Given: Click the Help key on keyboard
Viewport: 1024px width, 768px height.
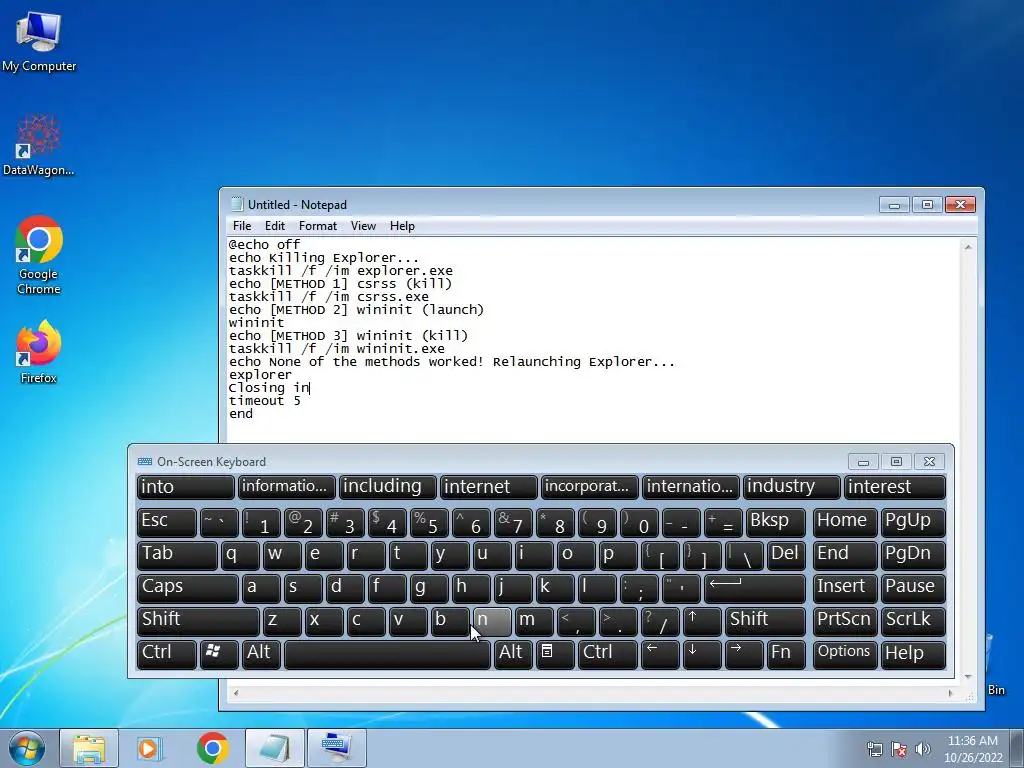Looking at the screenshot, I should 913,654.
